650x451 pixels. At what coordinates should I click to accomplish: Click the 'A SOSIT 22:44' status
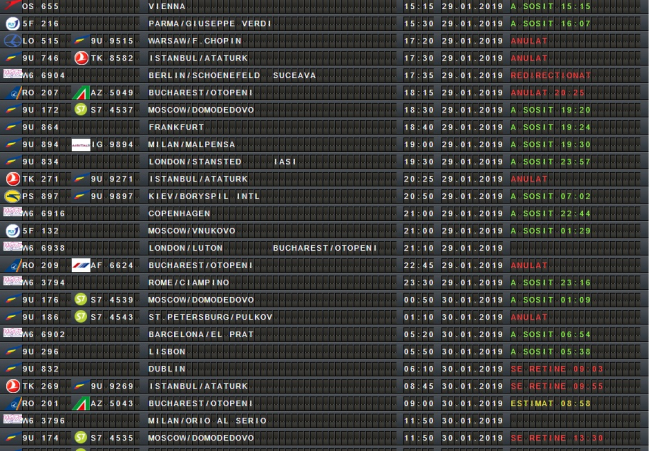pyautogui.click(x=551, y=213)
